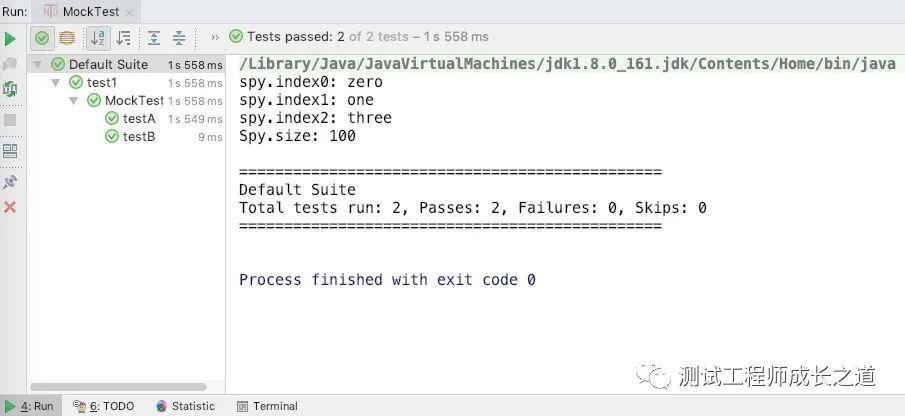Click Expand All tests icon

[x=154, y=38]
